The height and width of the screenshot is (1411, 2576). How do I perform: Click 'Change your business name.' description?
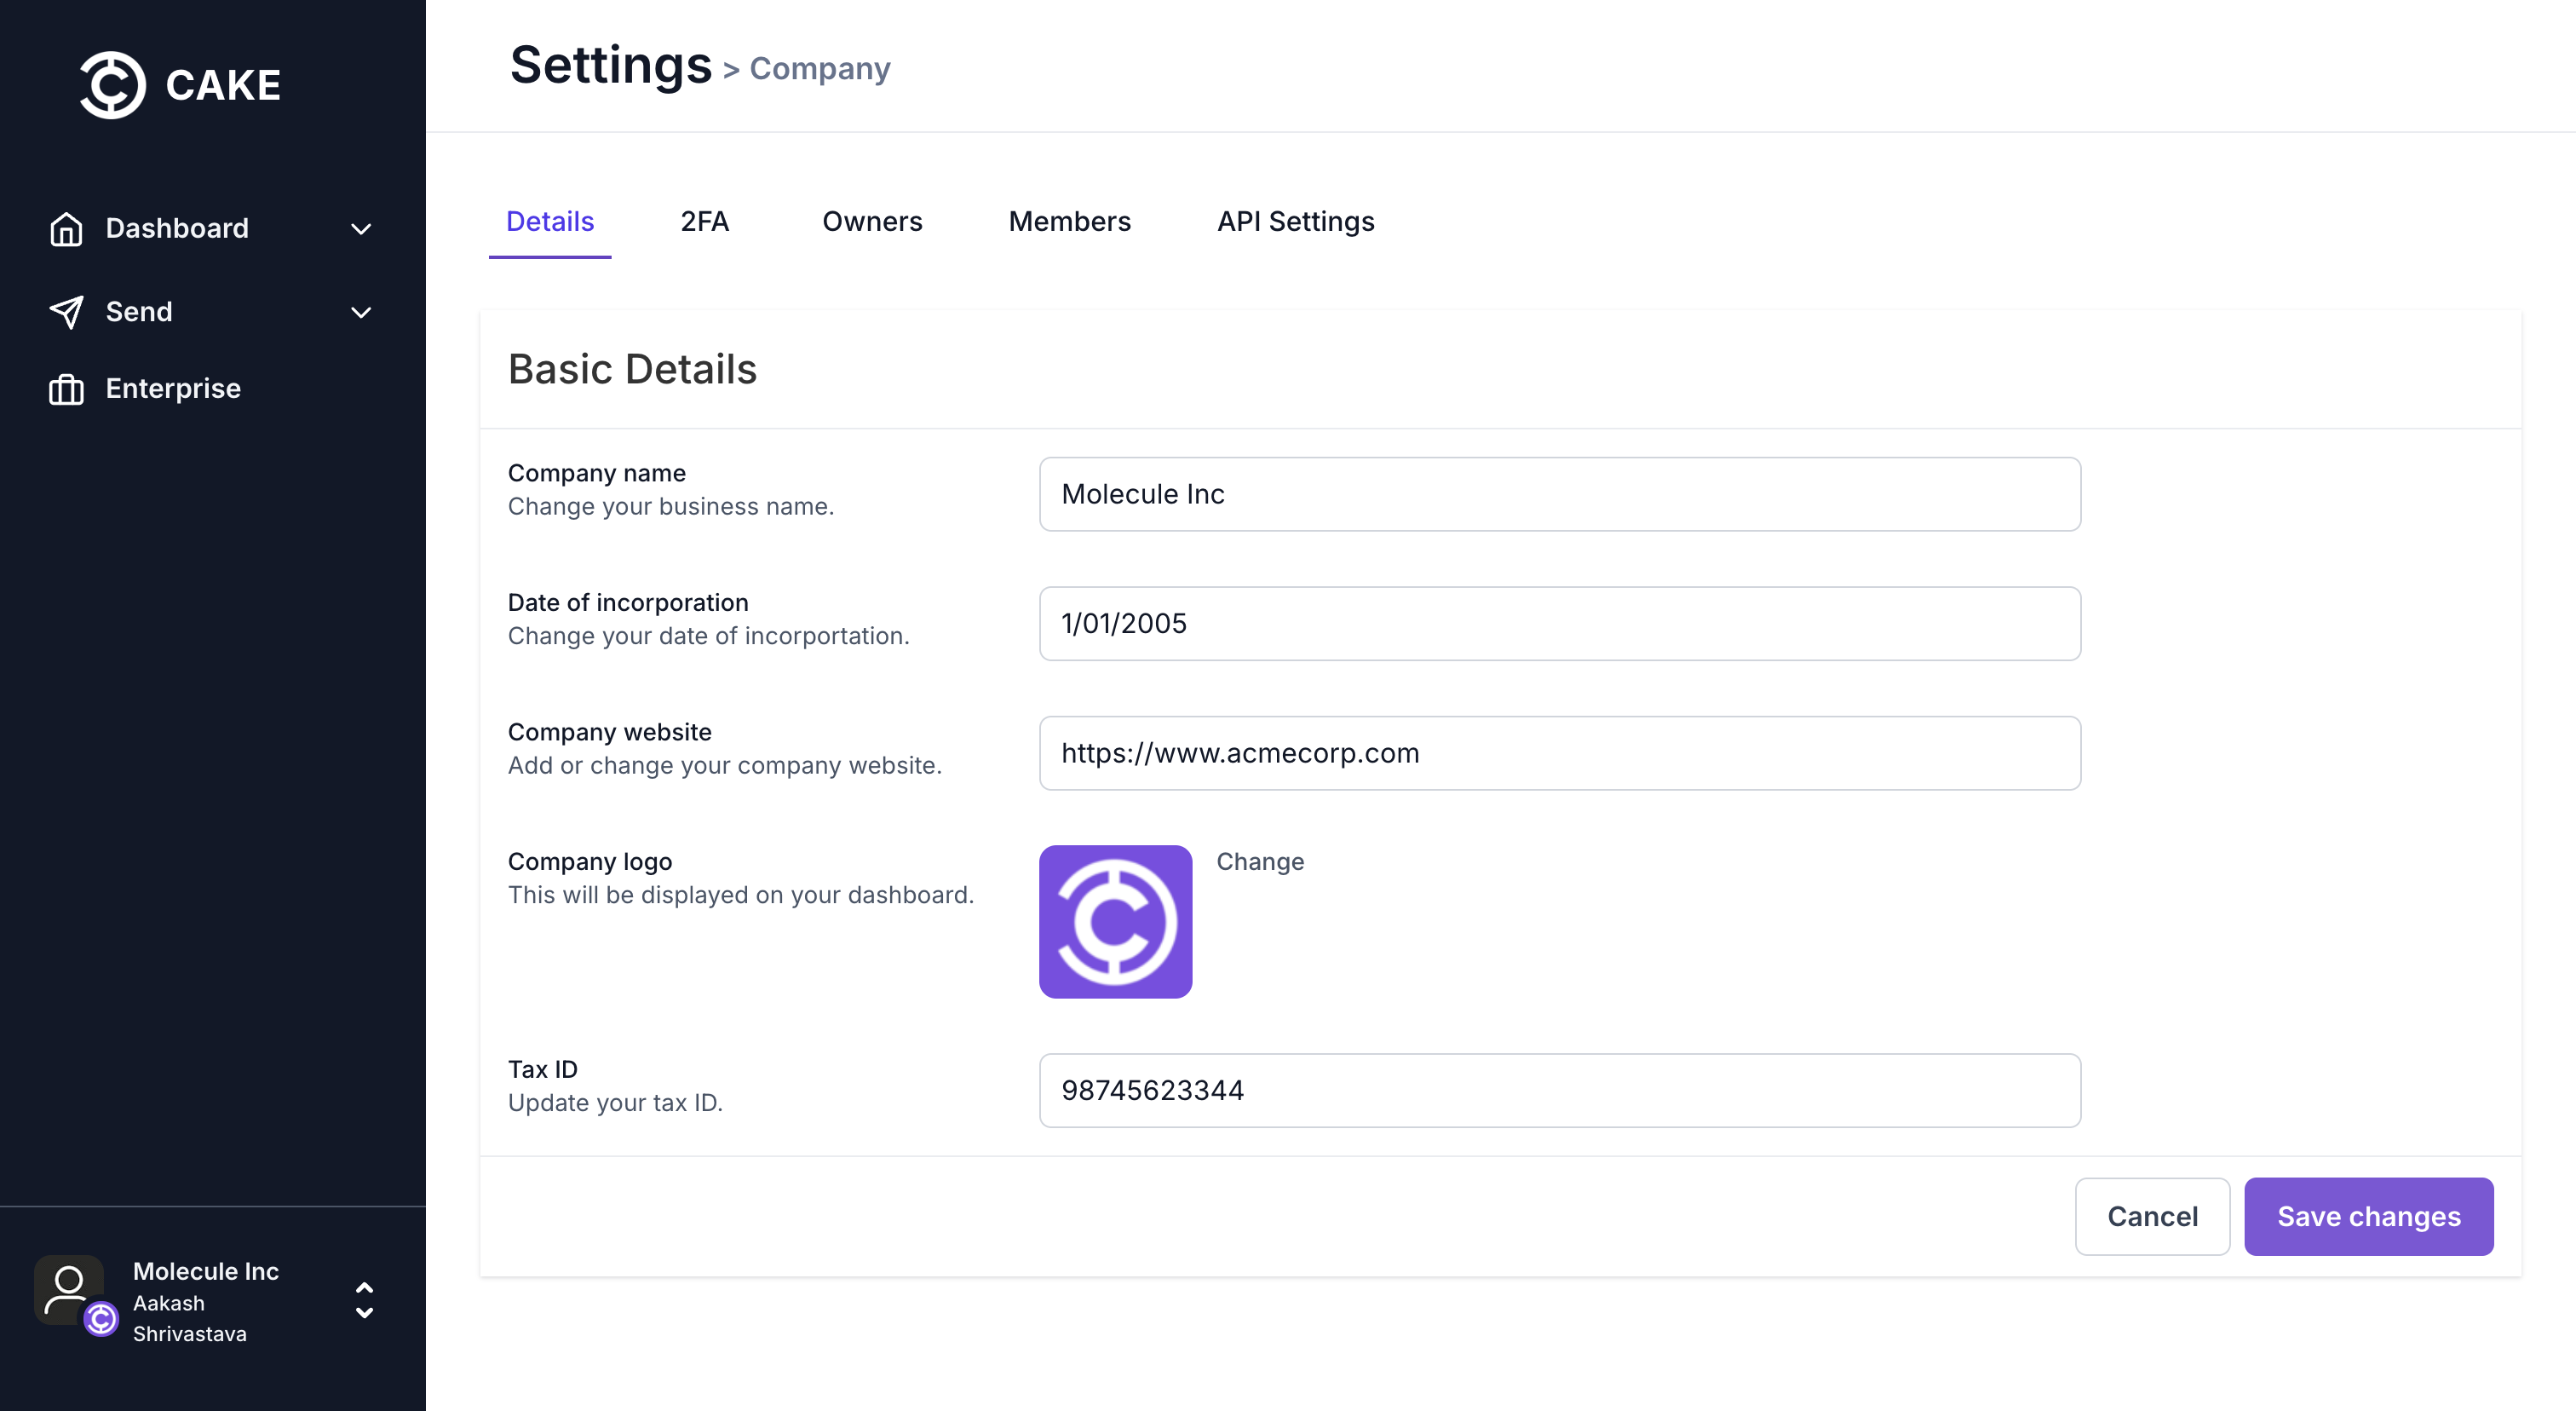tap(671, 507)
